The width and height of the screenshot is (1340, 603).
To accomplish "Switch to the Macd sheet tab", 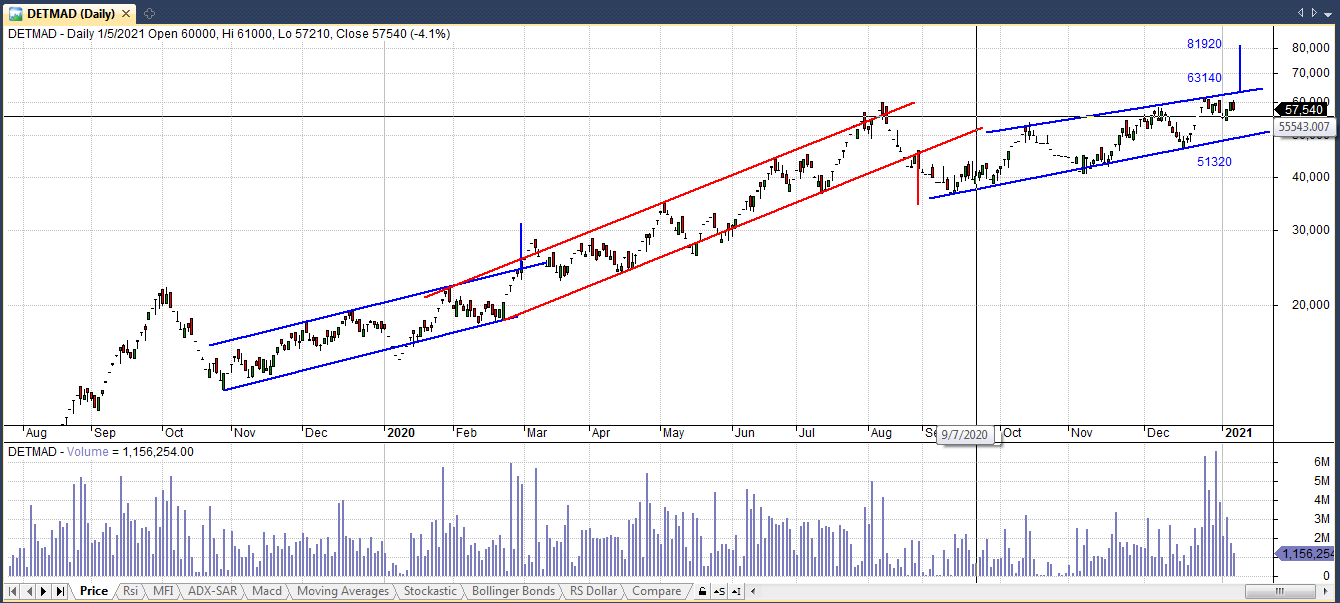I will [267, 591].
